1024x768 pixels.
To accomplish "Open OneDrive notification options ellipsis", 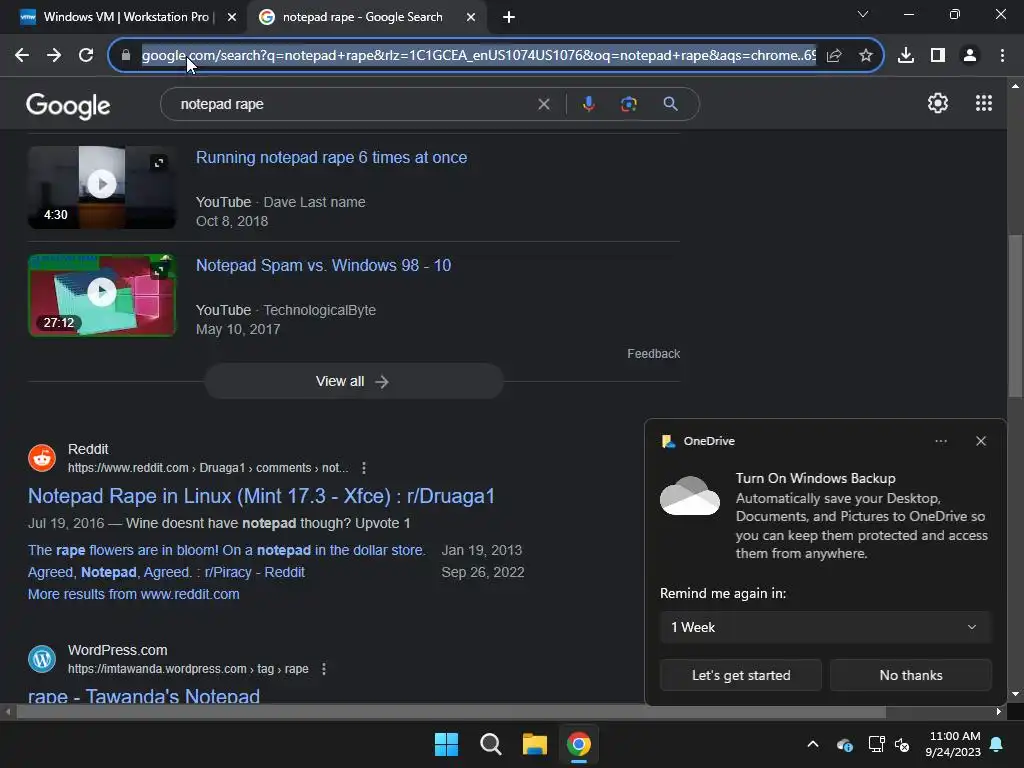I will click(940, 441).
